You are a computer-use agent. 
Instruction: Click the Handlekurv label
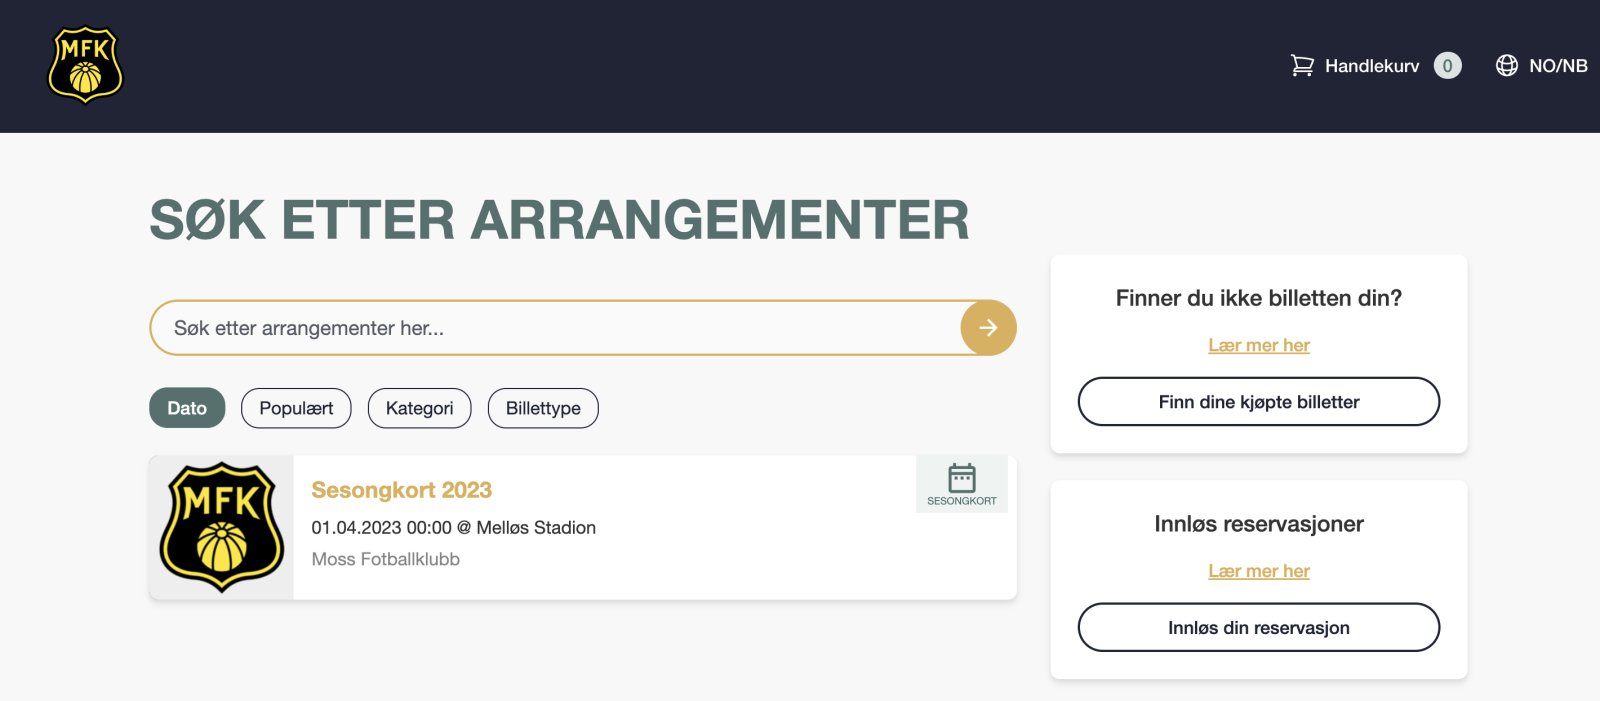point(1371,66)
